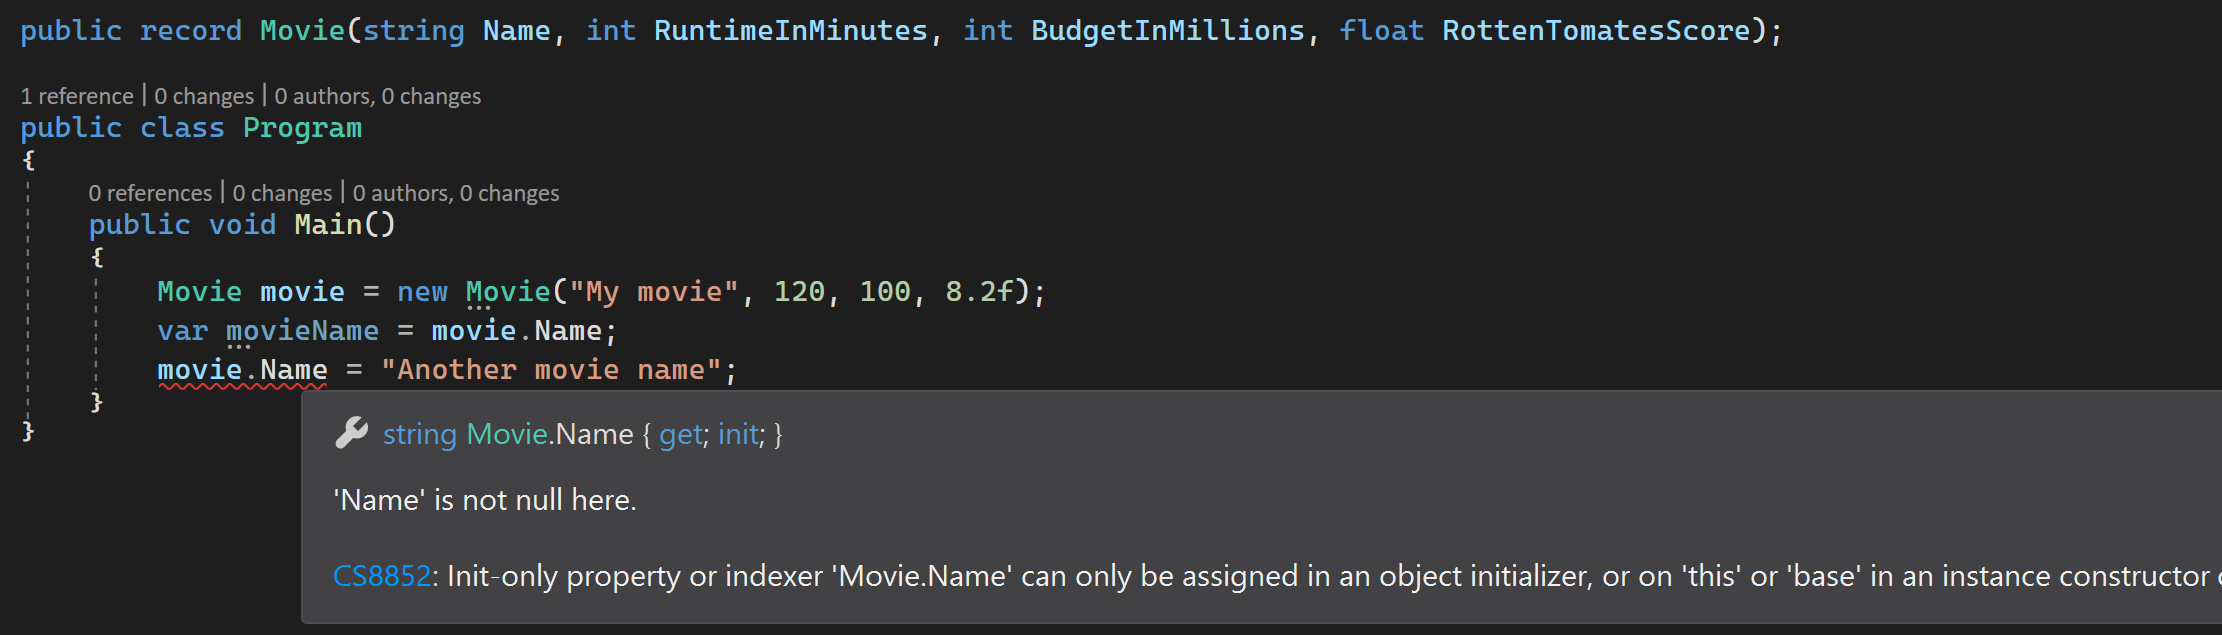2222x635 pixels.
Task: Select the 'get' accessor in the tooltip
Action: click(x=681, y=434)
